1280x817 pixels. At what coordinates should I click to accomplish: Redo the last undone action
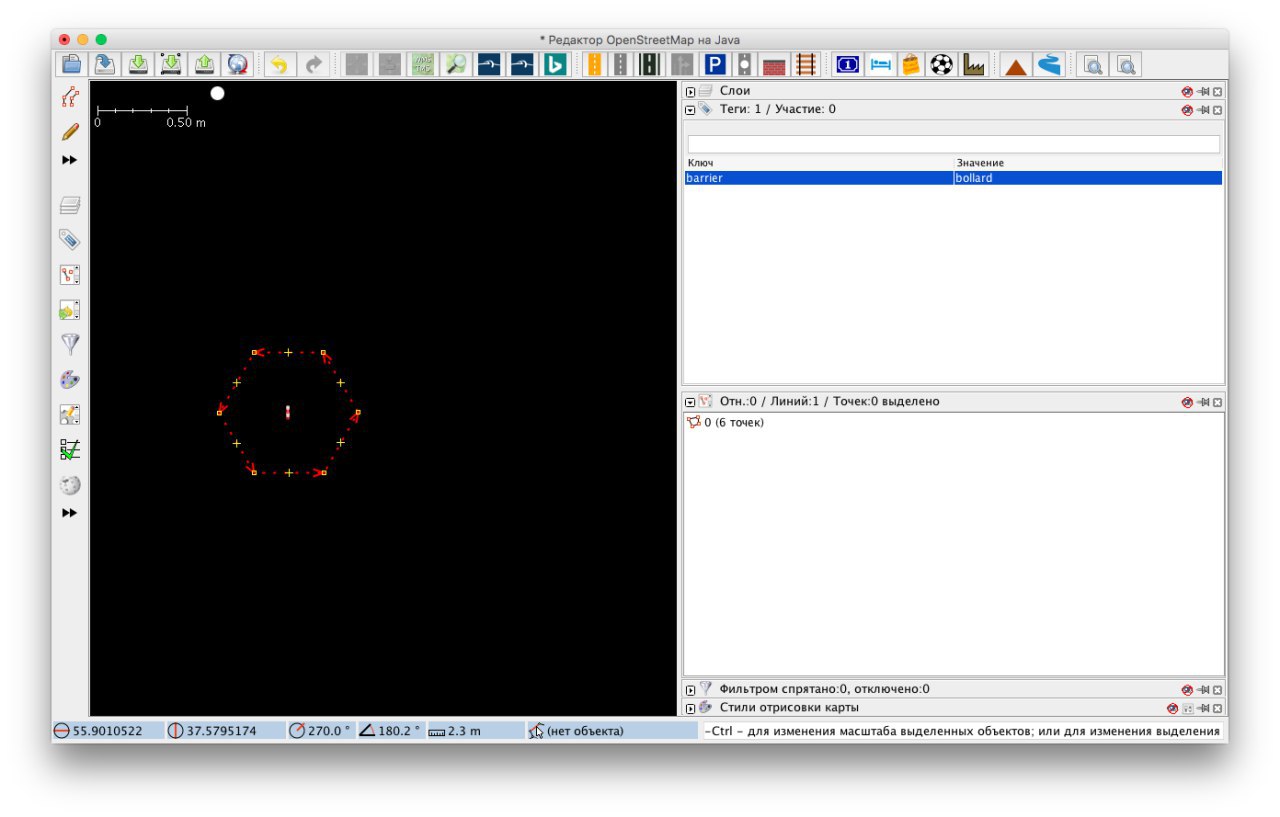pyautogui.click(x=313, y=64)
